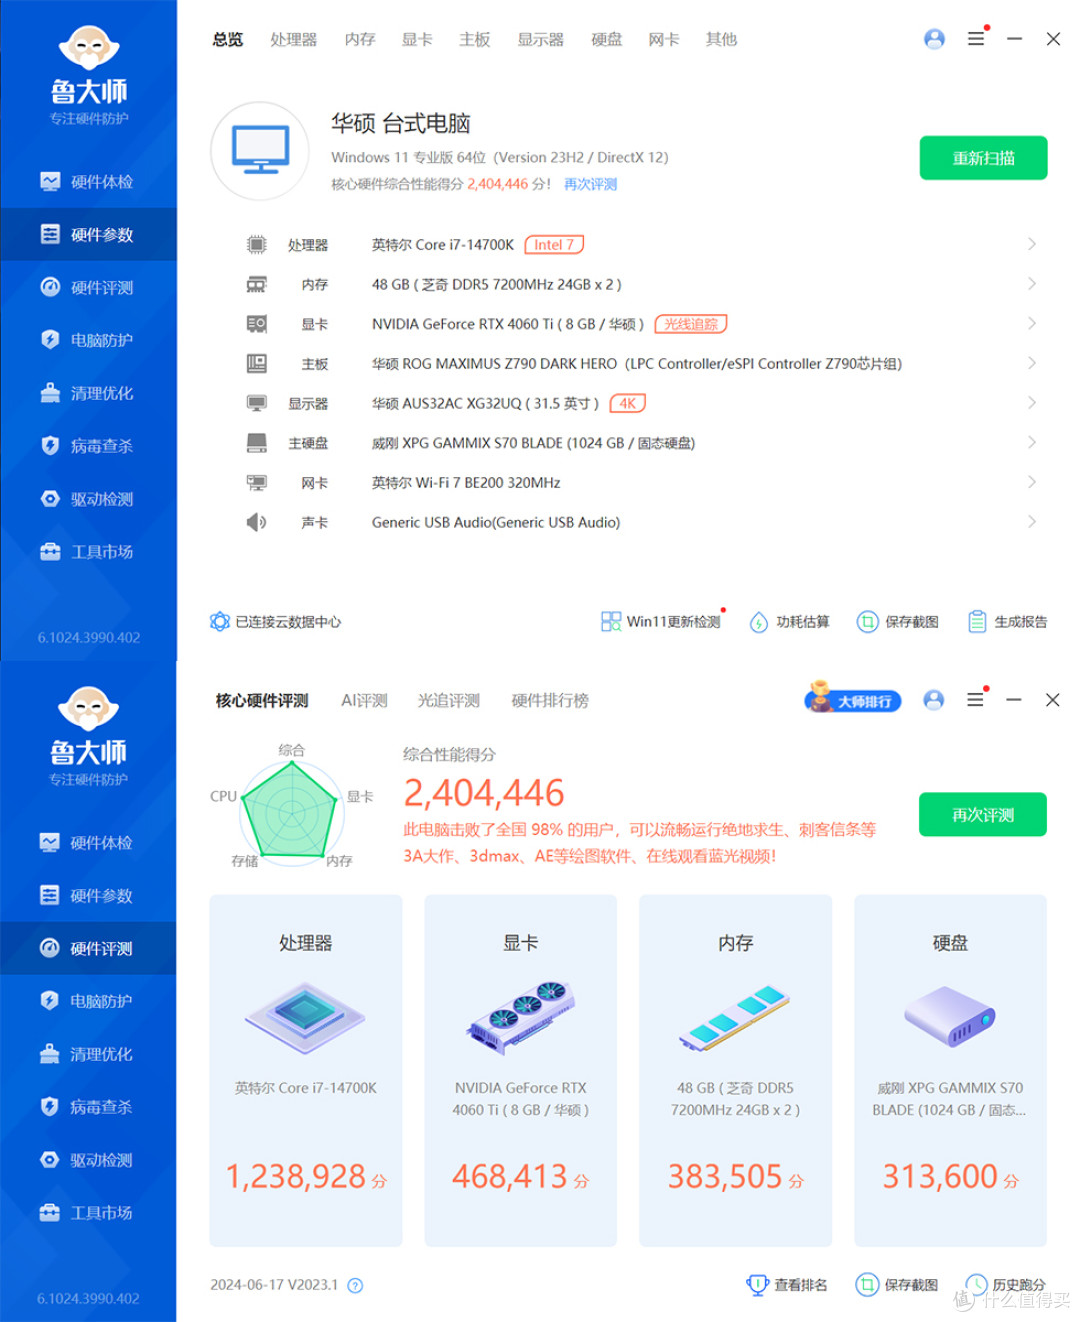Image resolution: width=1080 pixels, height=1322 pixels.
Task: Open 清理优化 in the upper window sidebar
Action: [x=88, y=393]
